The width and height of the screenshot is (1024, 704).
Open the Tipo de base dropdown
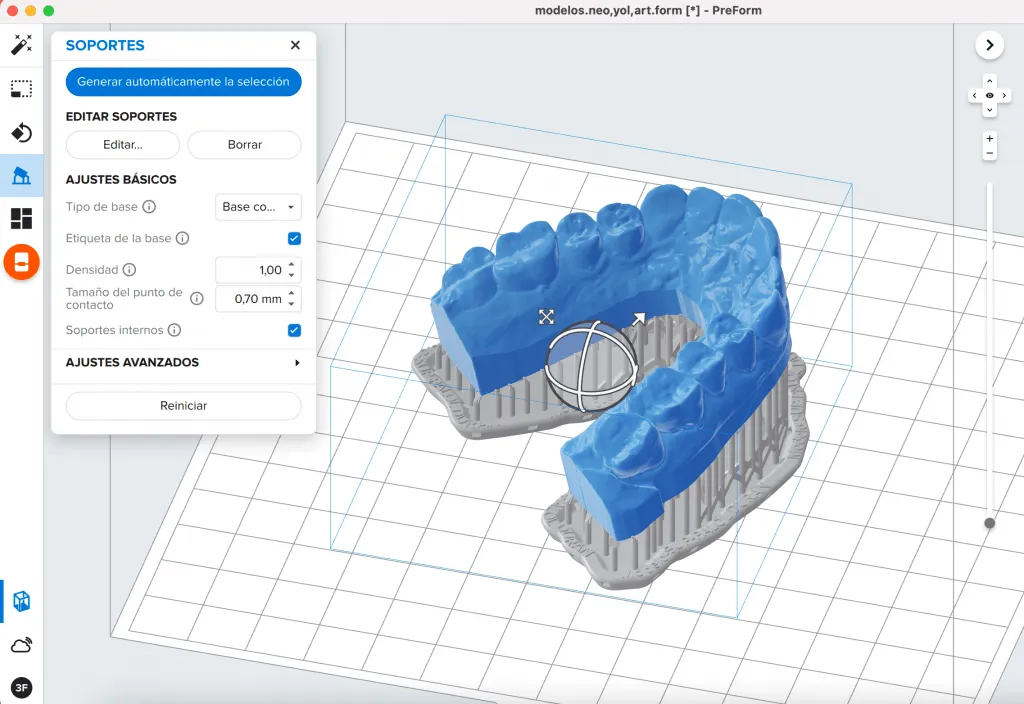[258, 207]
